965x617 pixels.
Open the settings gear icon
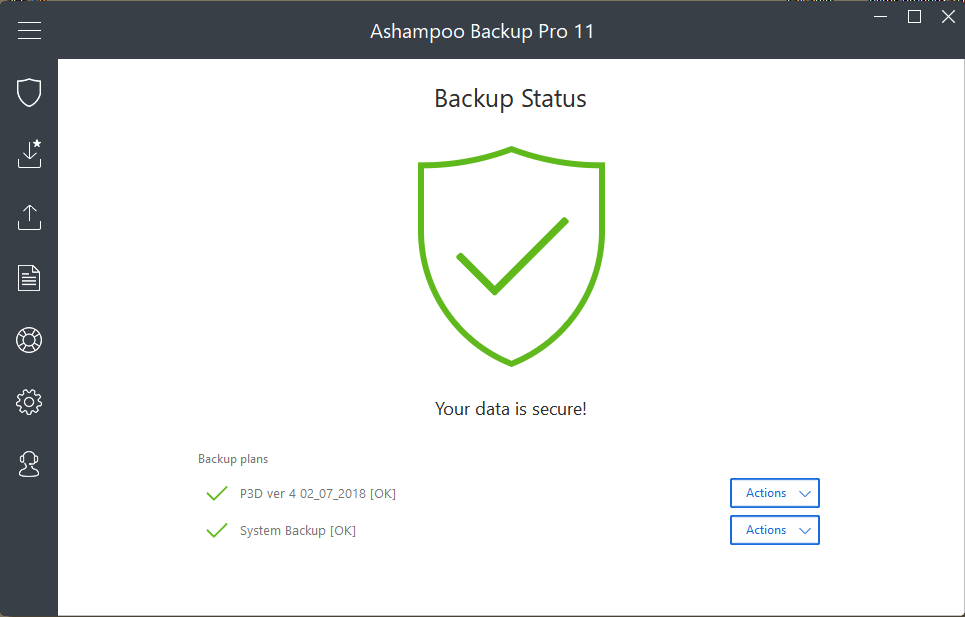(29, 402)
